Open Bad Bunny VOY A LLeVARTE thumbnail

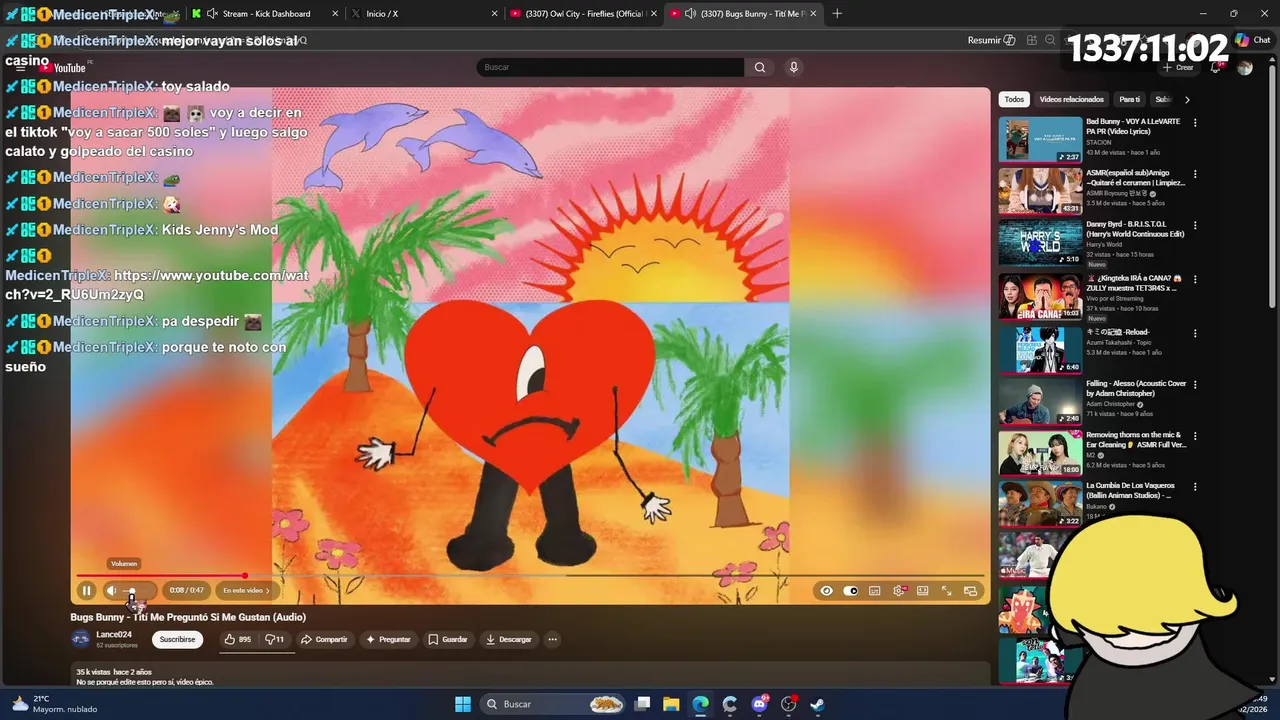click(x=1040, y=140)
